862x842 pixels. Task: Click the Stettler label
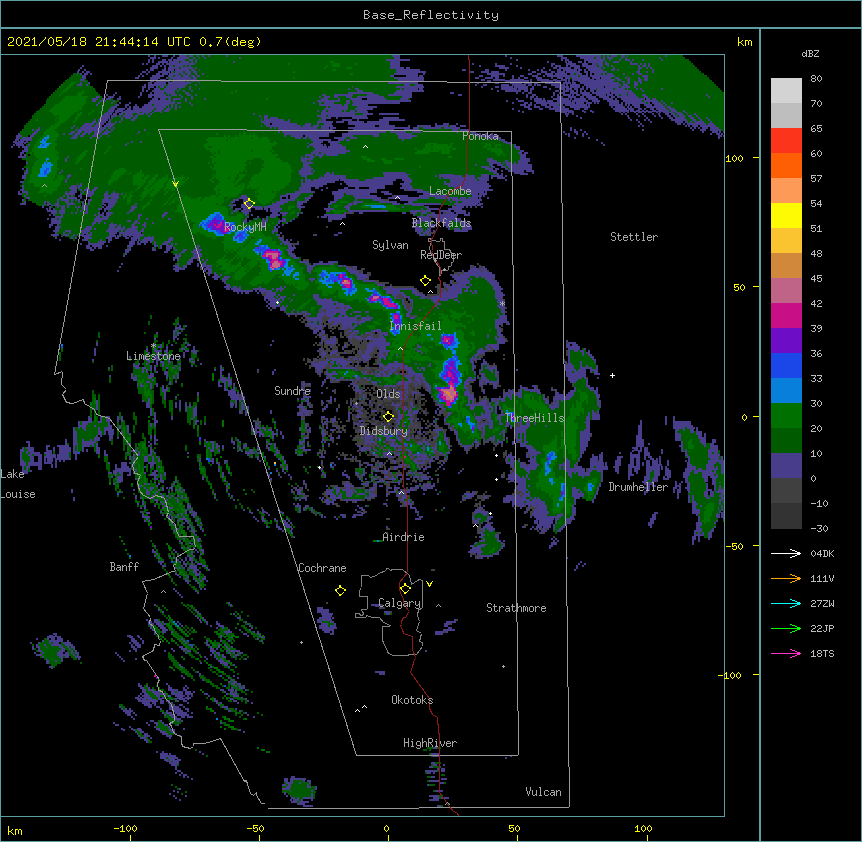click(x=634, y=237)
